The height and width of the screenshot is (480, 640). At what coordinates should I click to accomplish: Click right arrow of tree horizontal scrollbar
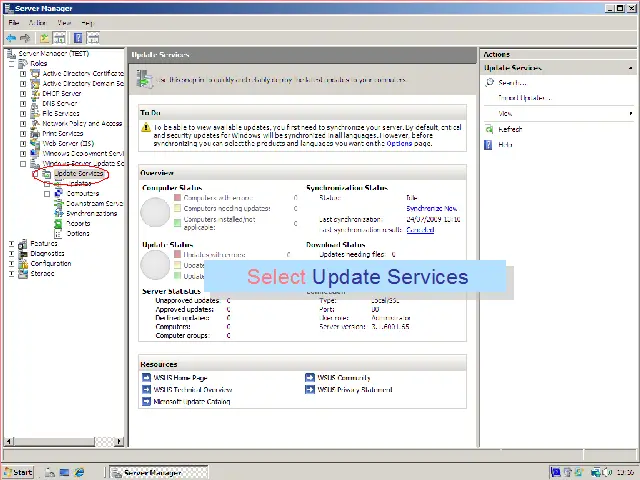(x=119, y=441)
